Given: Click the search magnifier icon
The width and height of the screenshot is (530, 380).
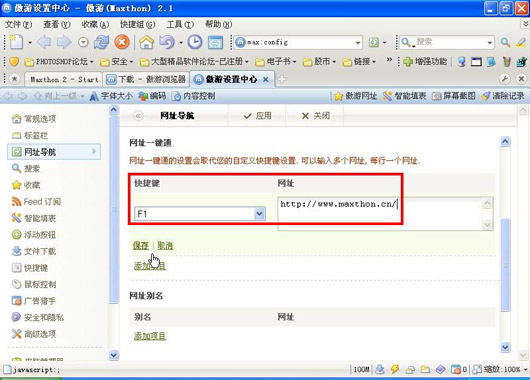Looking at the screenshot, I should 505,42.
